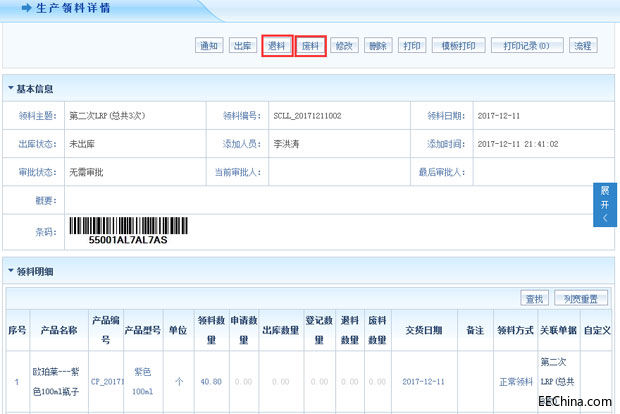Click delivery date 2017-12-11 in table row
This screenshot has height=414, width=620.
coord(423,382)
